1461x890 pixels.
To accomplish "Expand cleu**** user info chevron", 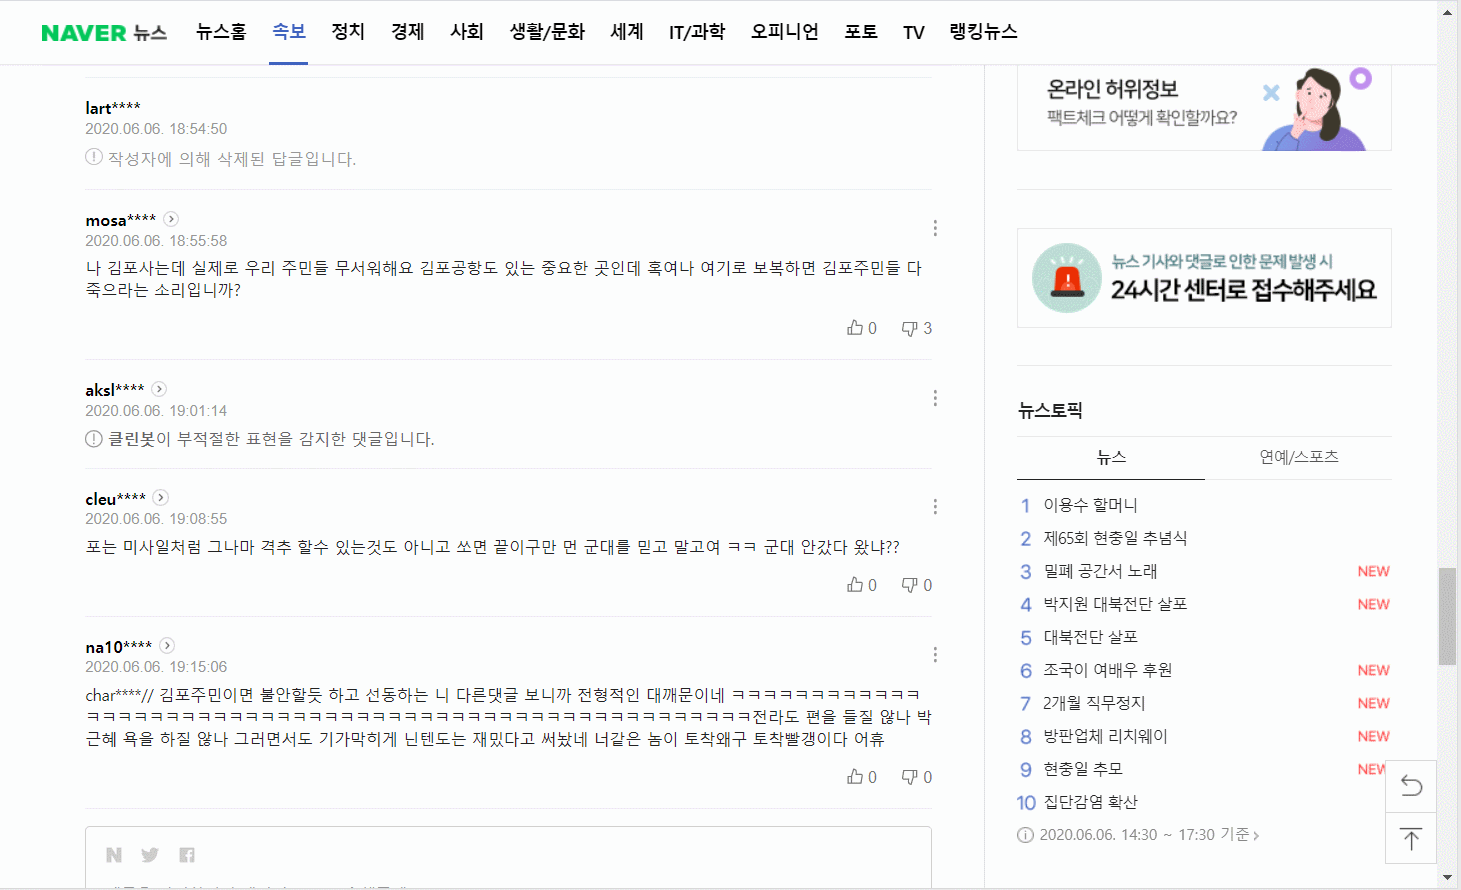I will coord(161,498).
